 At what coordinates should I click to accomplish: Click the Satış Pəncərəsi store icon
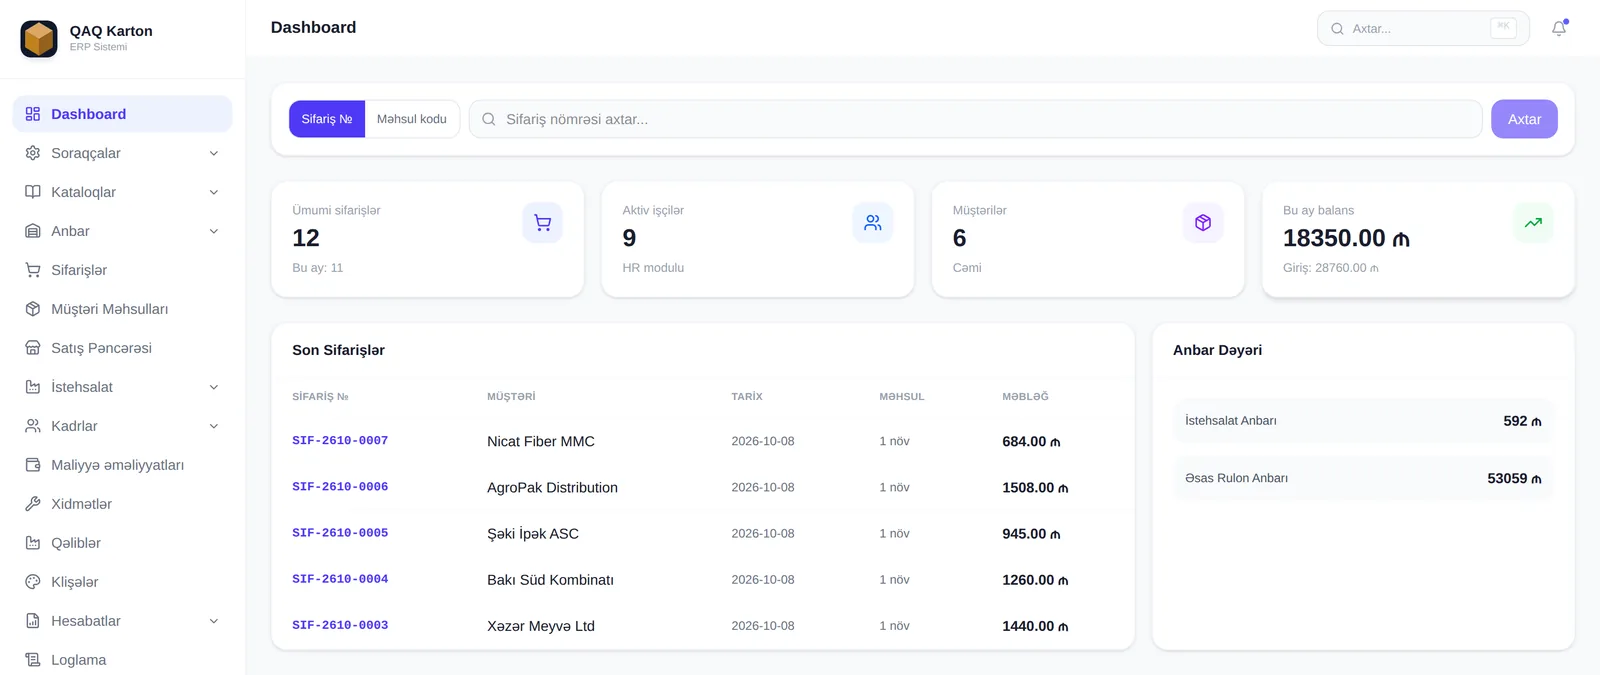33,348
